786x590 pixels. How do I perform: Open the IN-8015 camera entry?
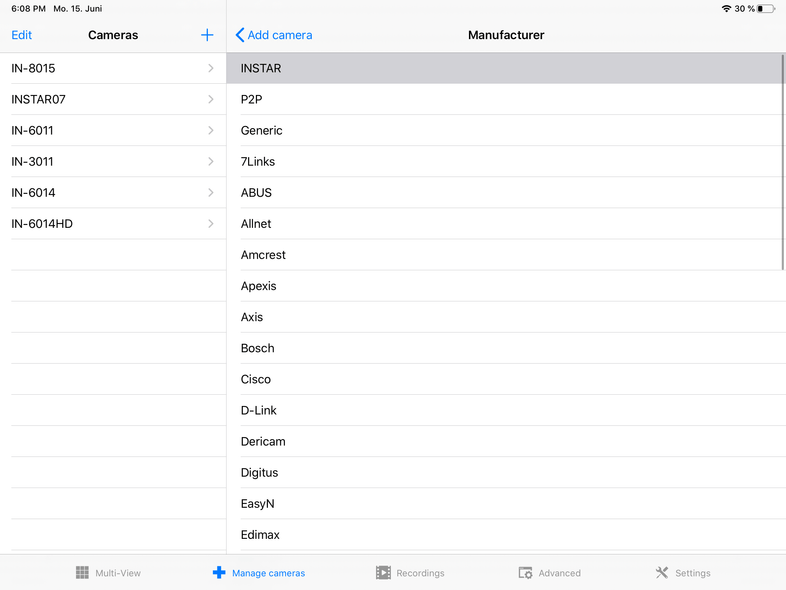pyautogui.click(x=113, y=68)
